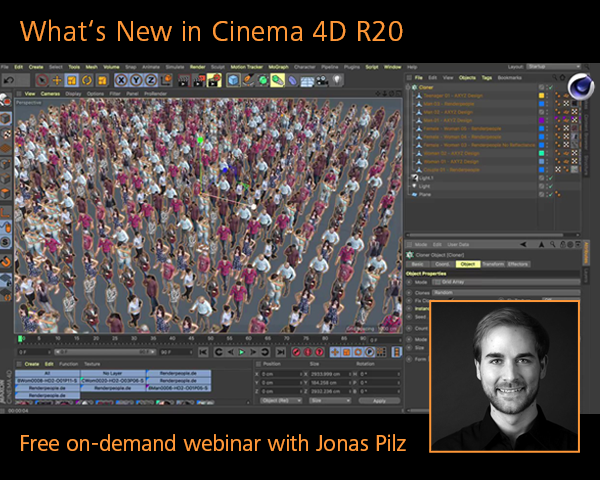Open the Object Manager Tags menu
This screenshot has width=600, height=480.
point(487,78)
